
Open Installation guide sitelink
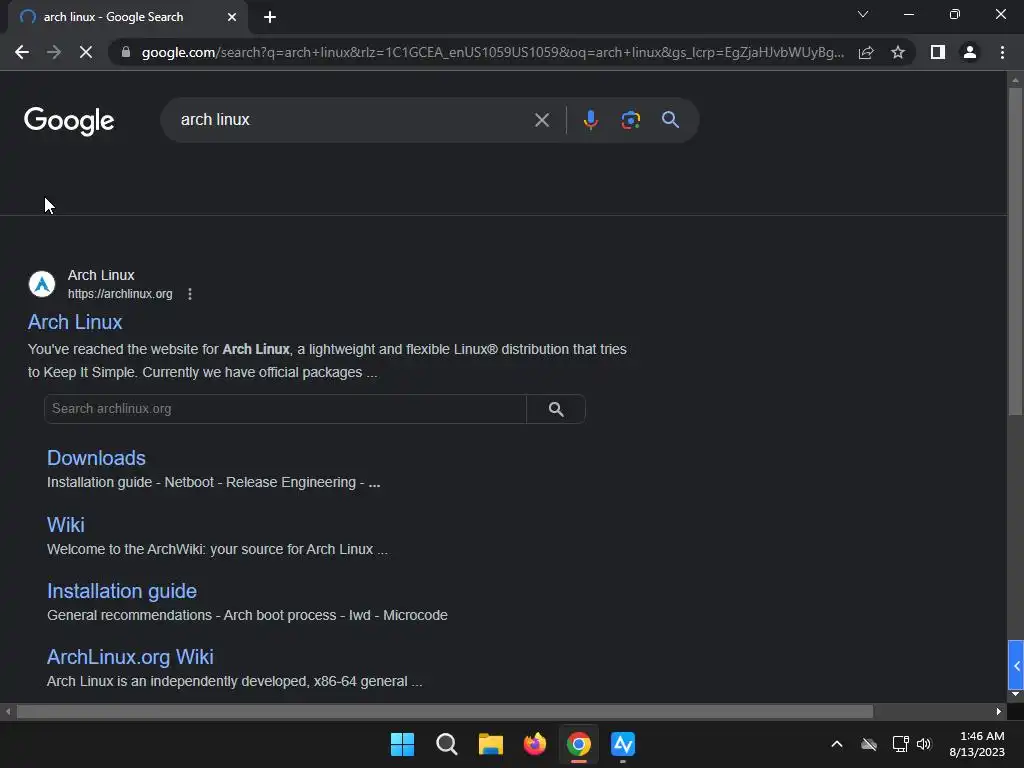coord(121,591)
